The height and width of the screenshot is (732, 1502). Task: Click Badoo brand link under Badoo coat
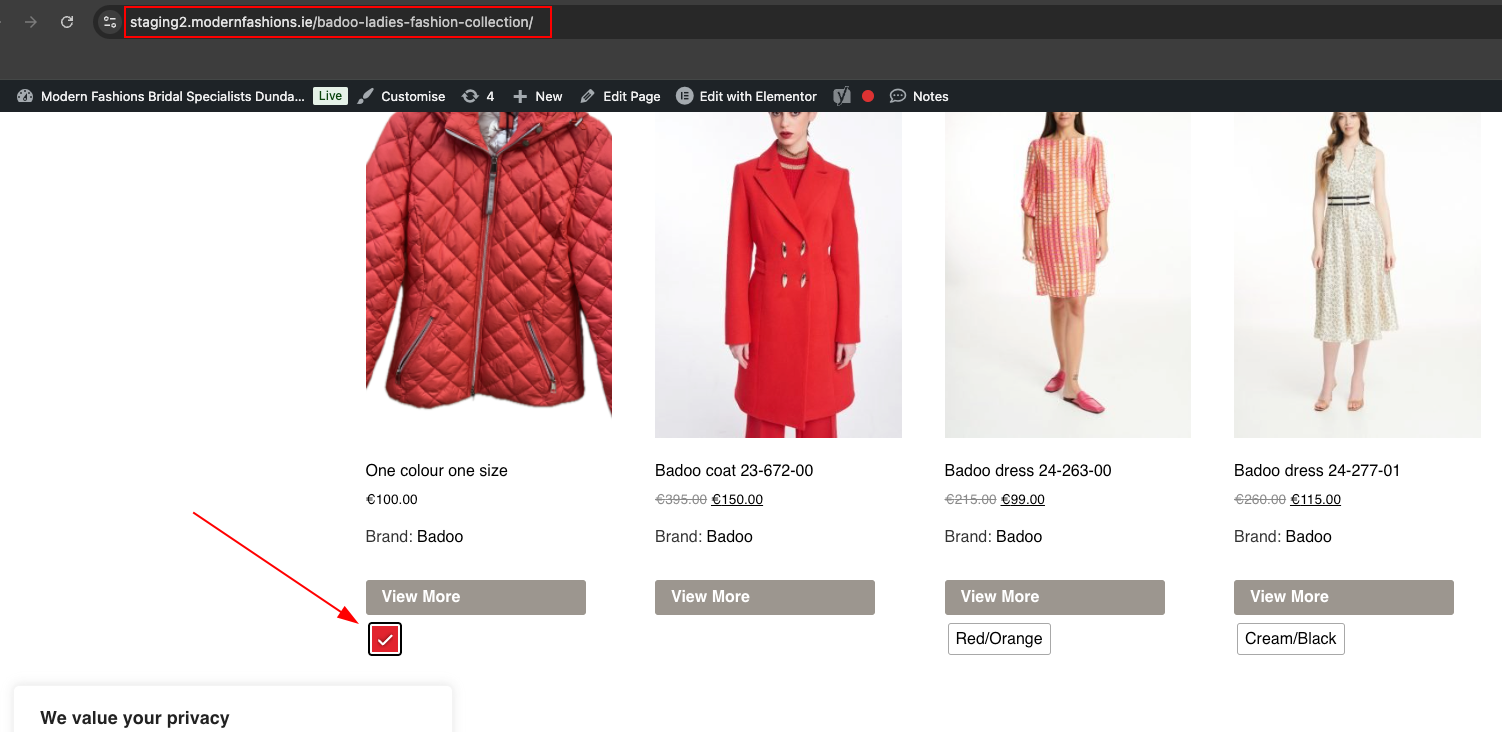pyautogui.click(x=730, y=536)
